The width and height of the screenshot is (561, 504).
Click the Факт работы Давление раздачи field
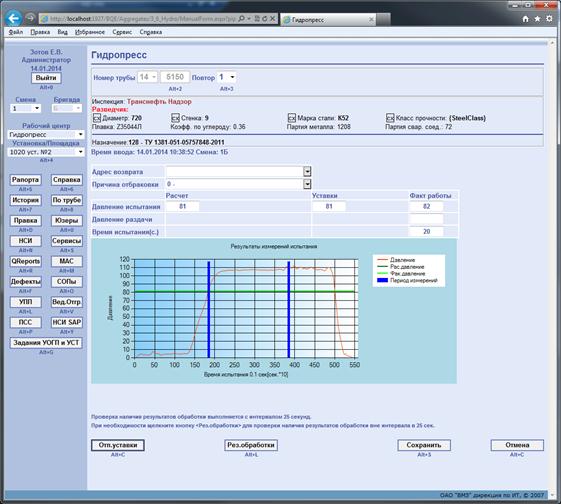point(426,219)
